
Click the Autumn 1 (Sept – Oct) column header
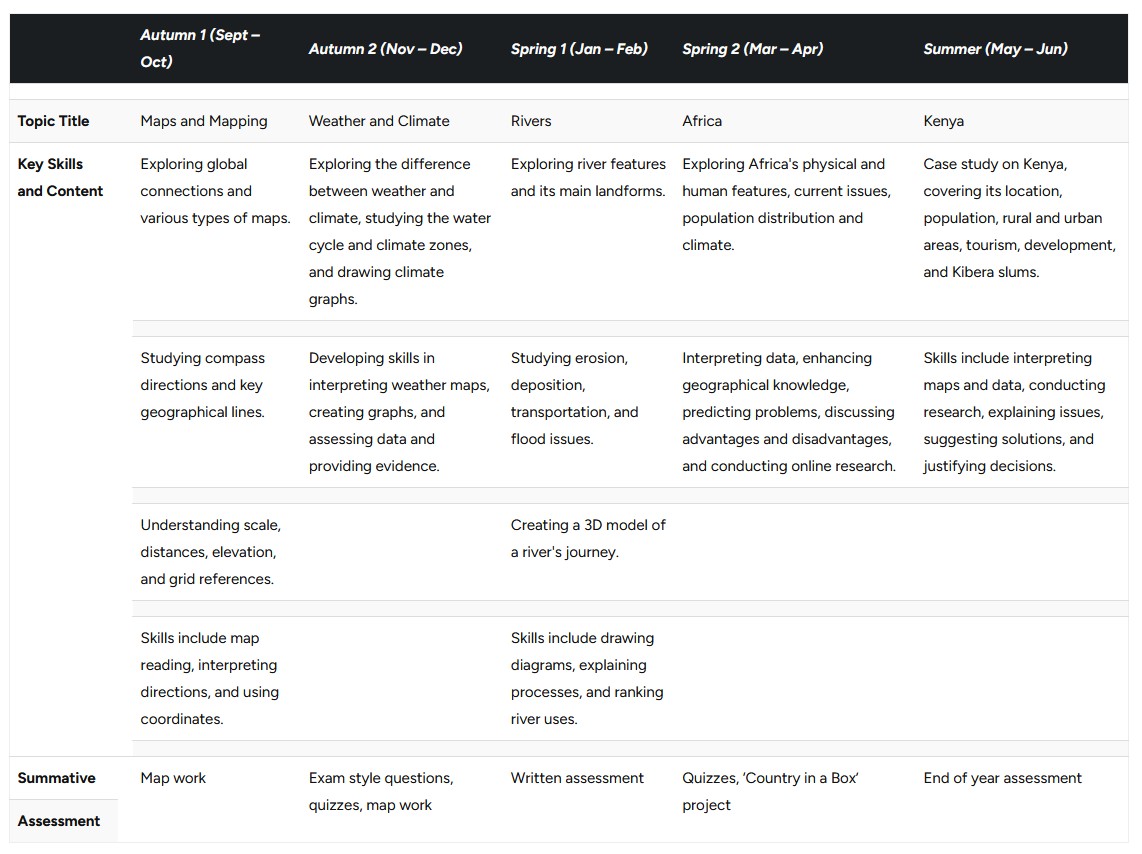pyautogui.click(x=200, y=48)
